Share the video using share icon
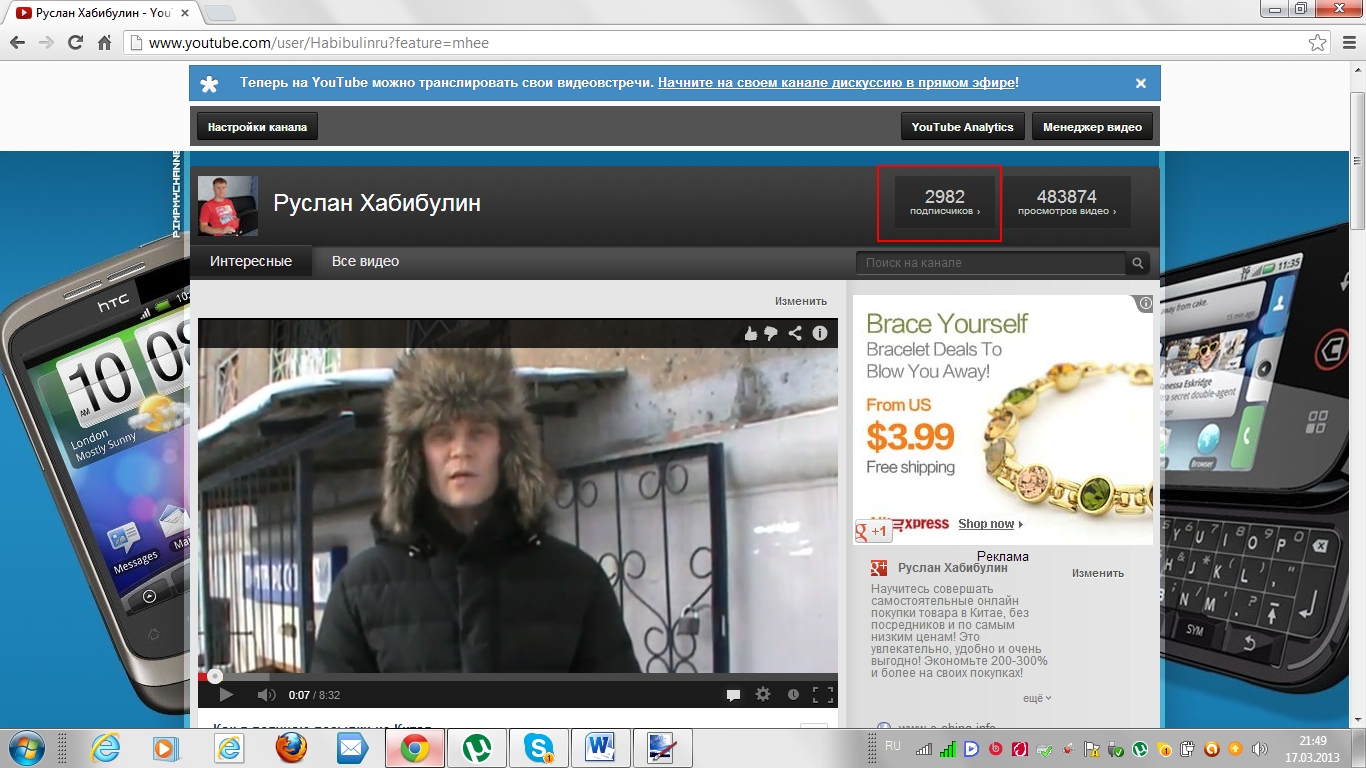Image resolution: width=1366 pixels, height=768 pixels. 795,333
